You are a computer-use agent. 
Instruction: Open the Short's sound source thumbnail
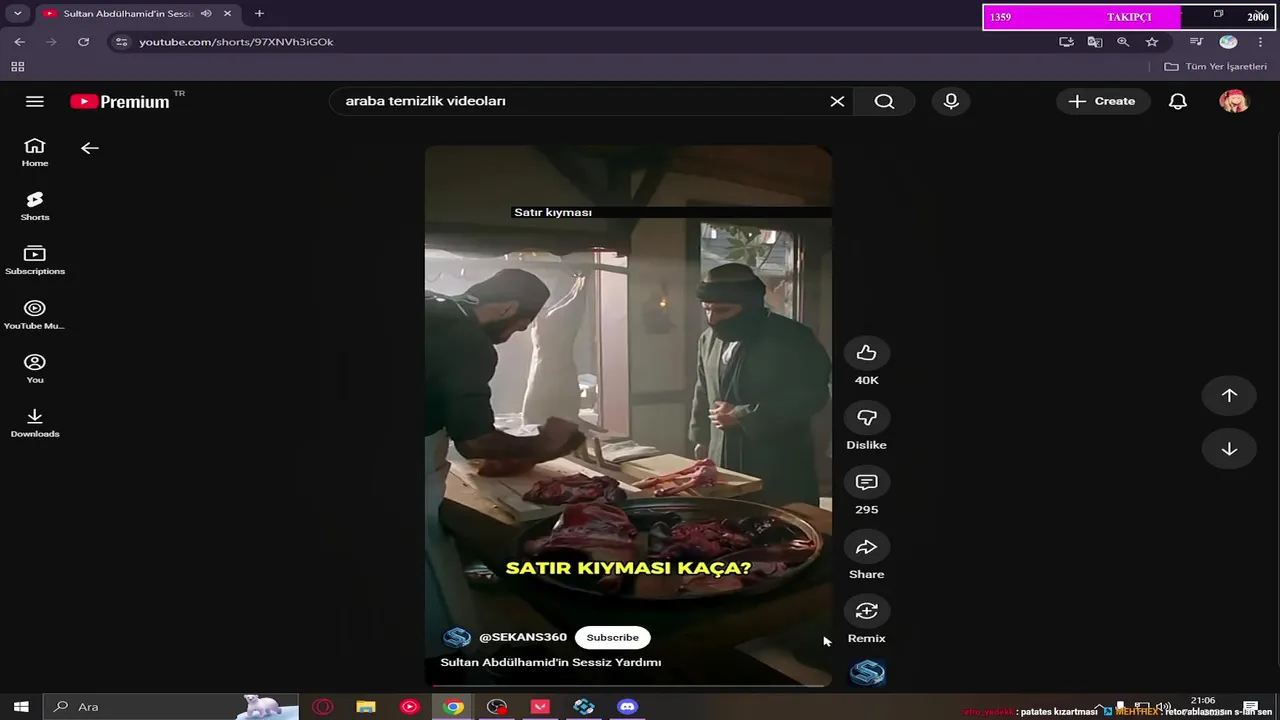click(867, 673)
